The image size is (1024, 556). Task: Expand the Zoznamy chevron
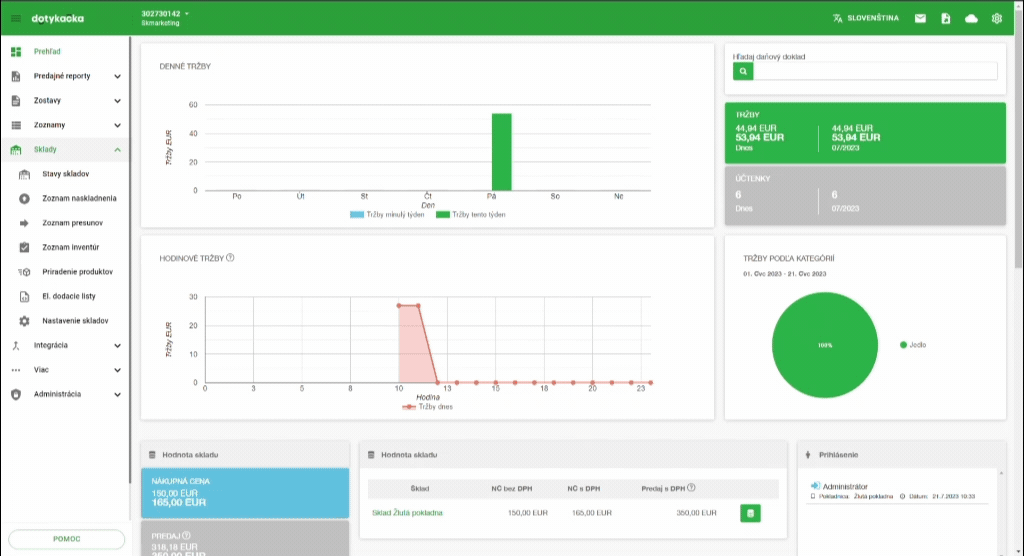point(117,125)
